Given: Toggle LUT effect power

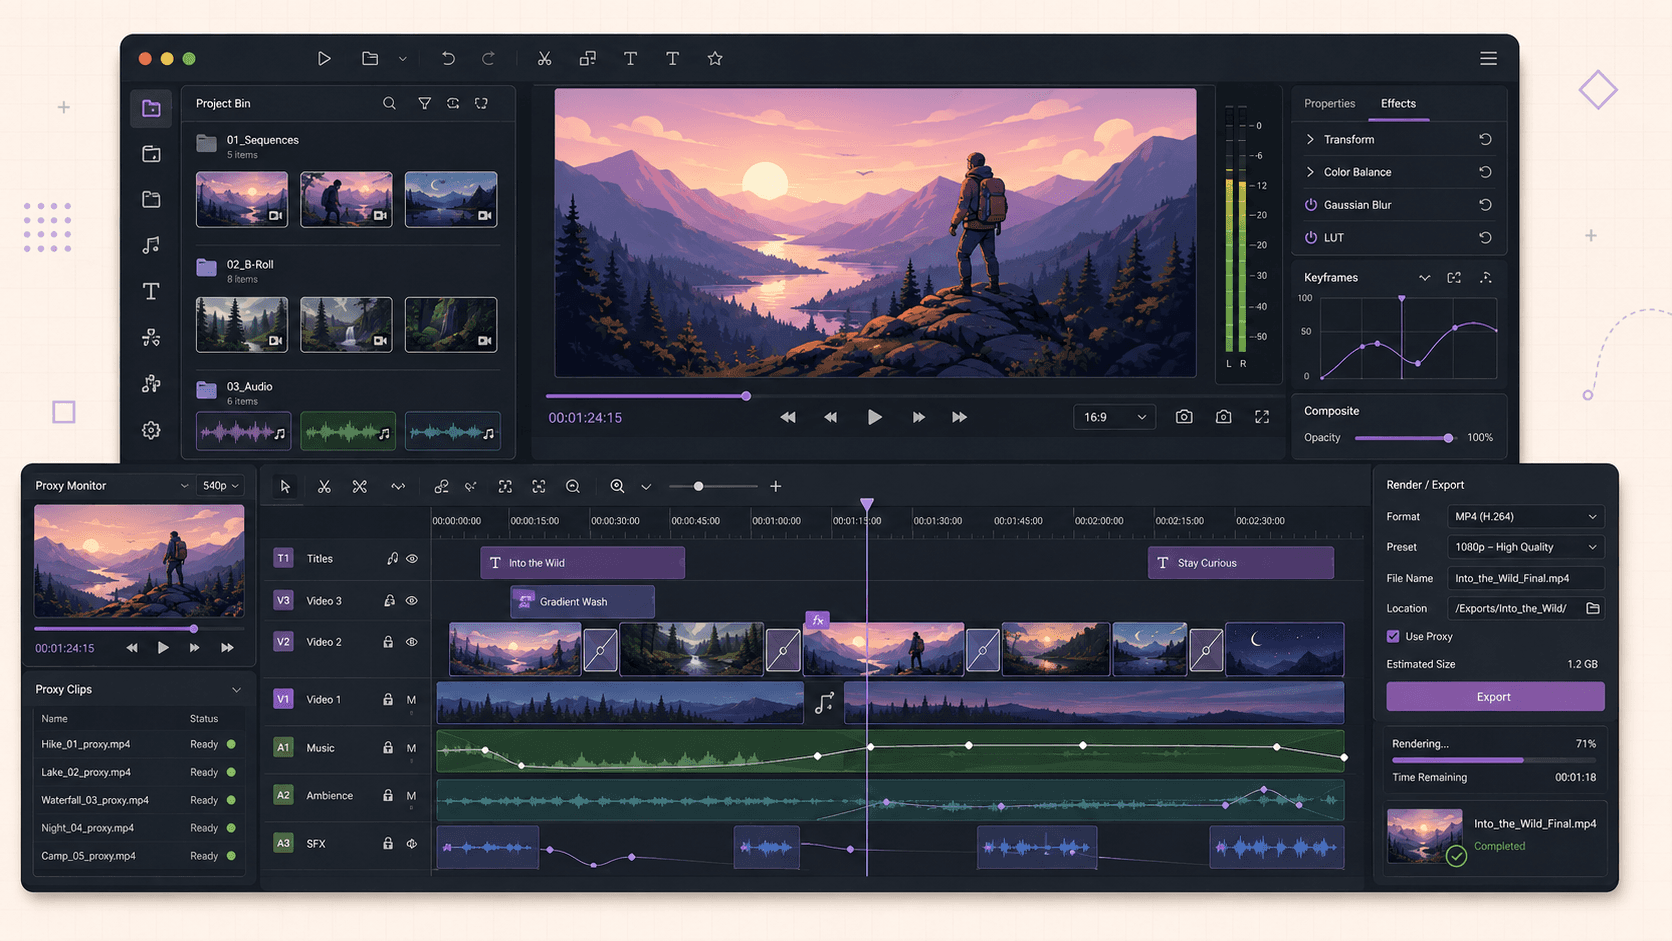Looking at the screenshot, I should point(1310,238).
